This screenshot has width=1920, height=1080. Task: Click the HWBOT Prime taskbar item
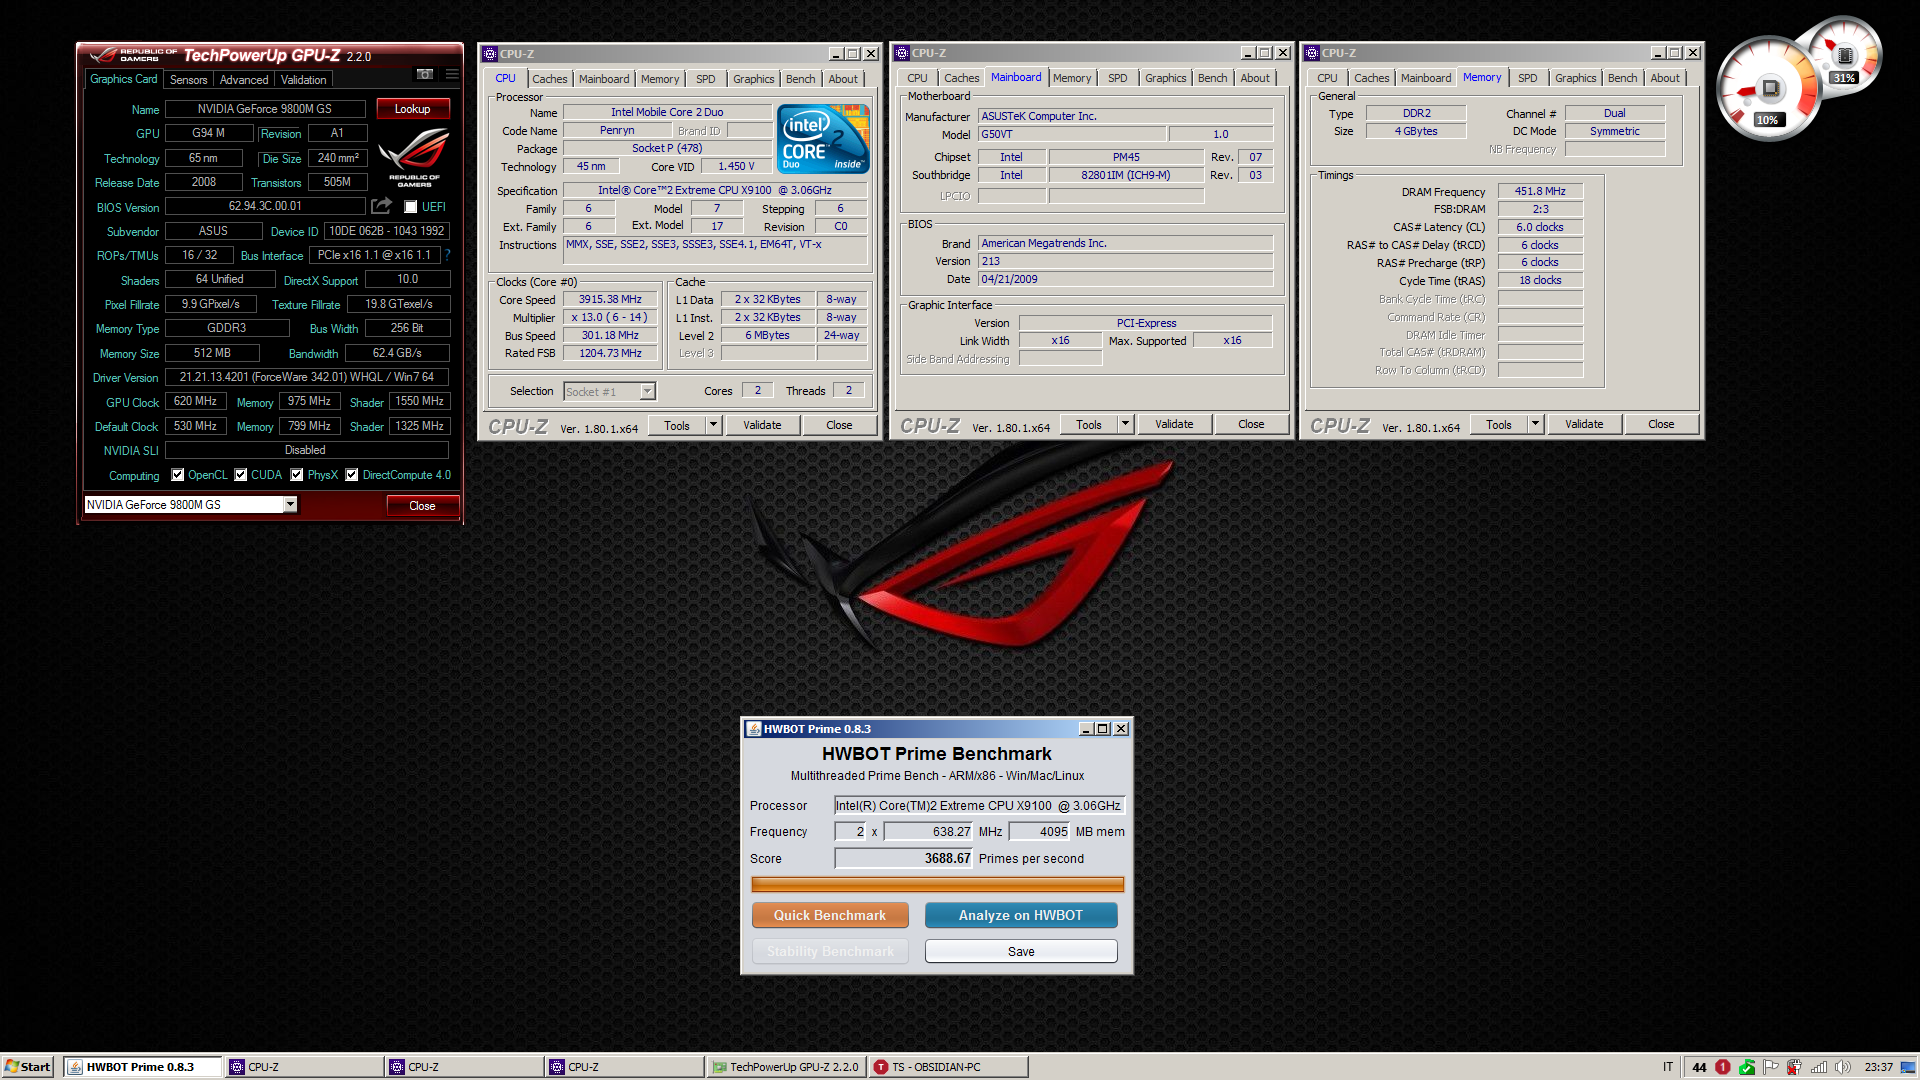click(x=143, y=1067)
